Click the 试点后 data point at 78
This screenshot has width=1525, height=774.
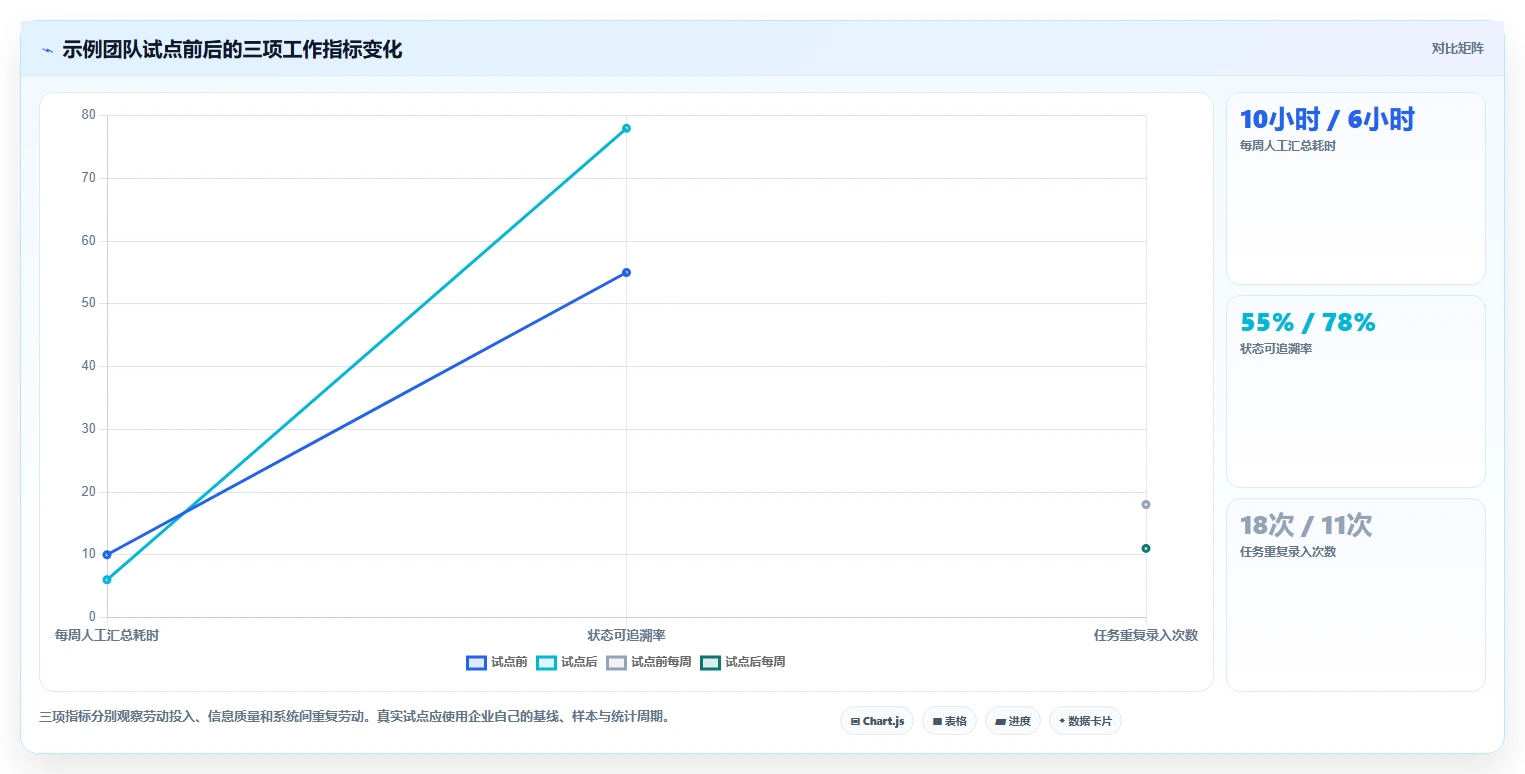click(x=626, y=128)
